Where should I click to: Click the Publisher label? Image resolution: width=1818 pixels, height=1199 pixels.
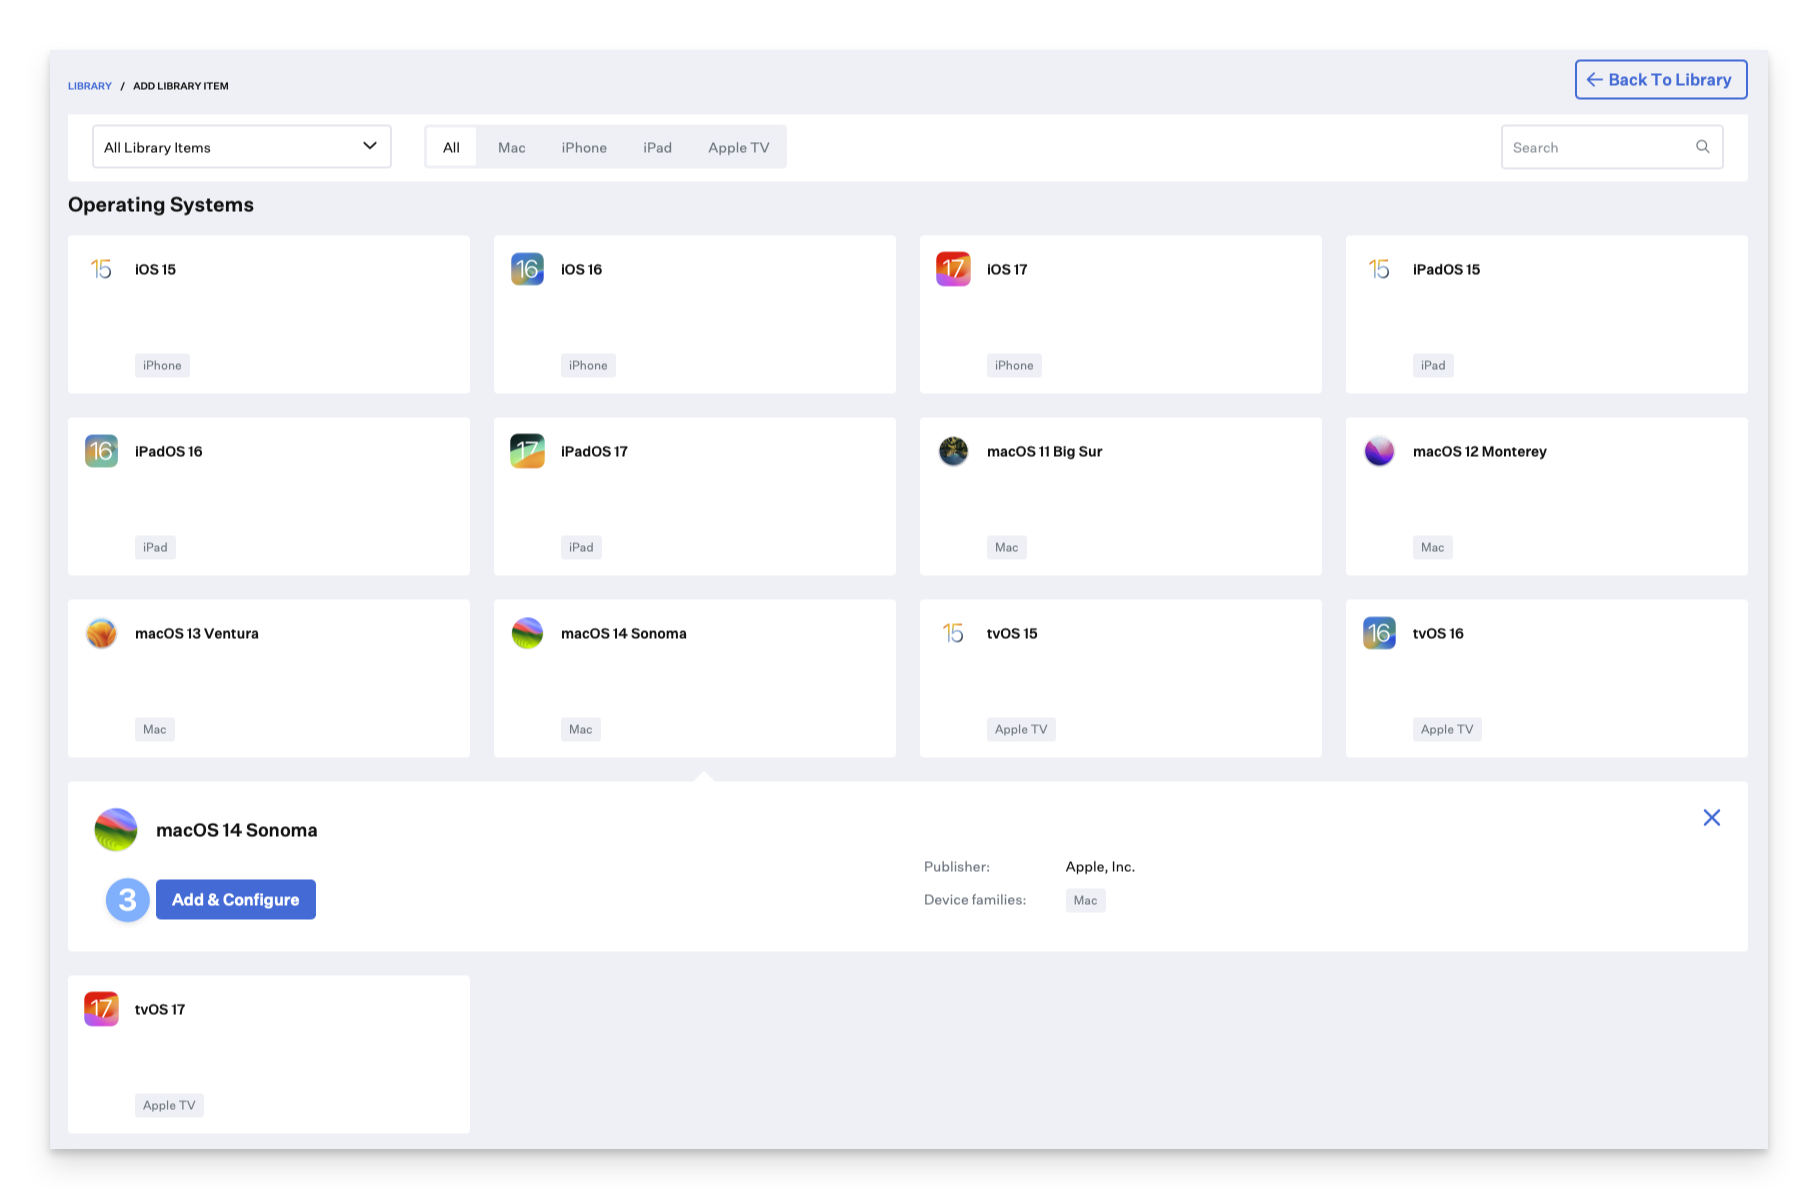pyautogui.click(x=957, y=867)
